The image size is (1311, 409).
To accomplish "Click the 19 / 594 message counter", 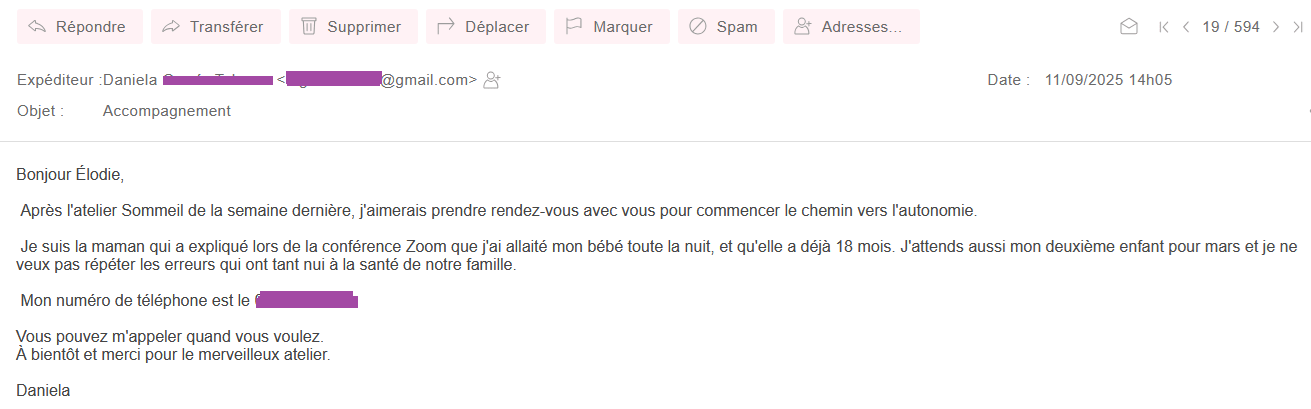I will pos(1231,27).
